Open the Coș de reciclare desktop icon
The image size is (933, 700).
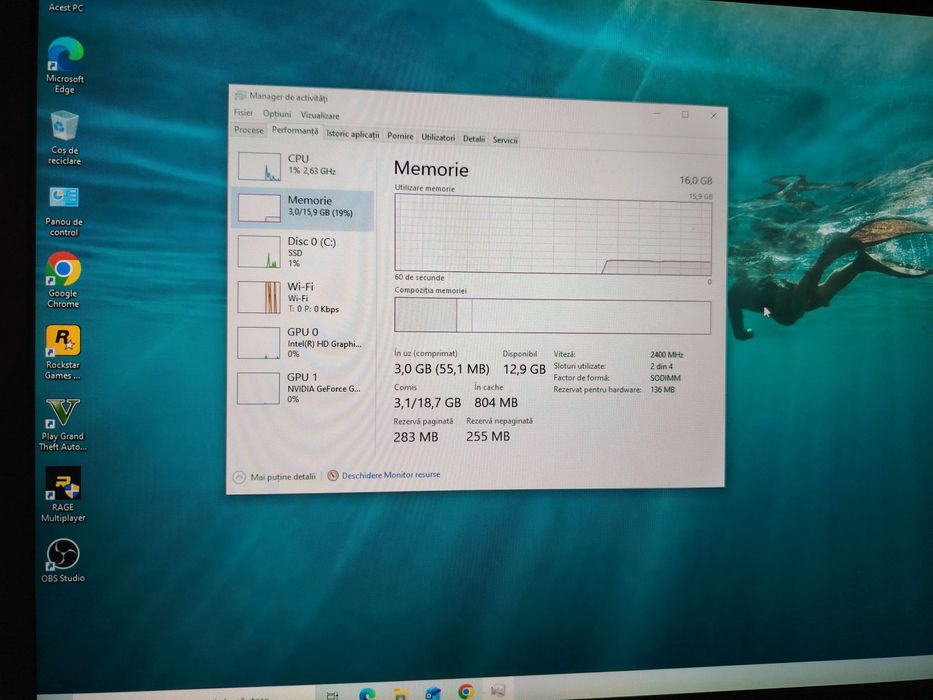64,138
